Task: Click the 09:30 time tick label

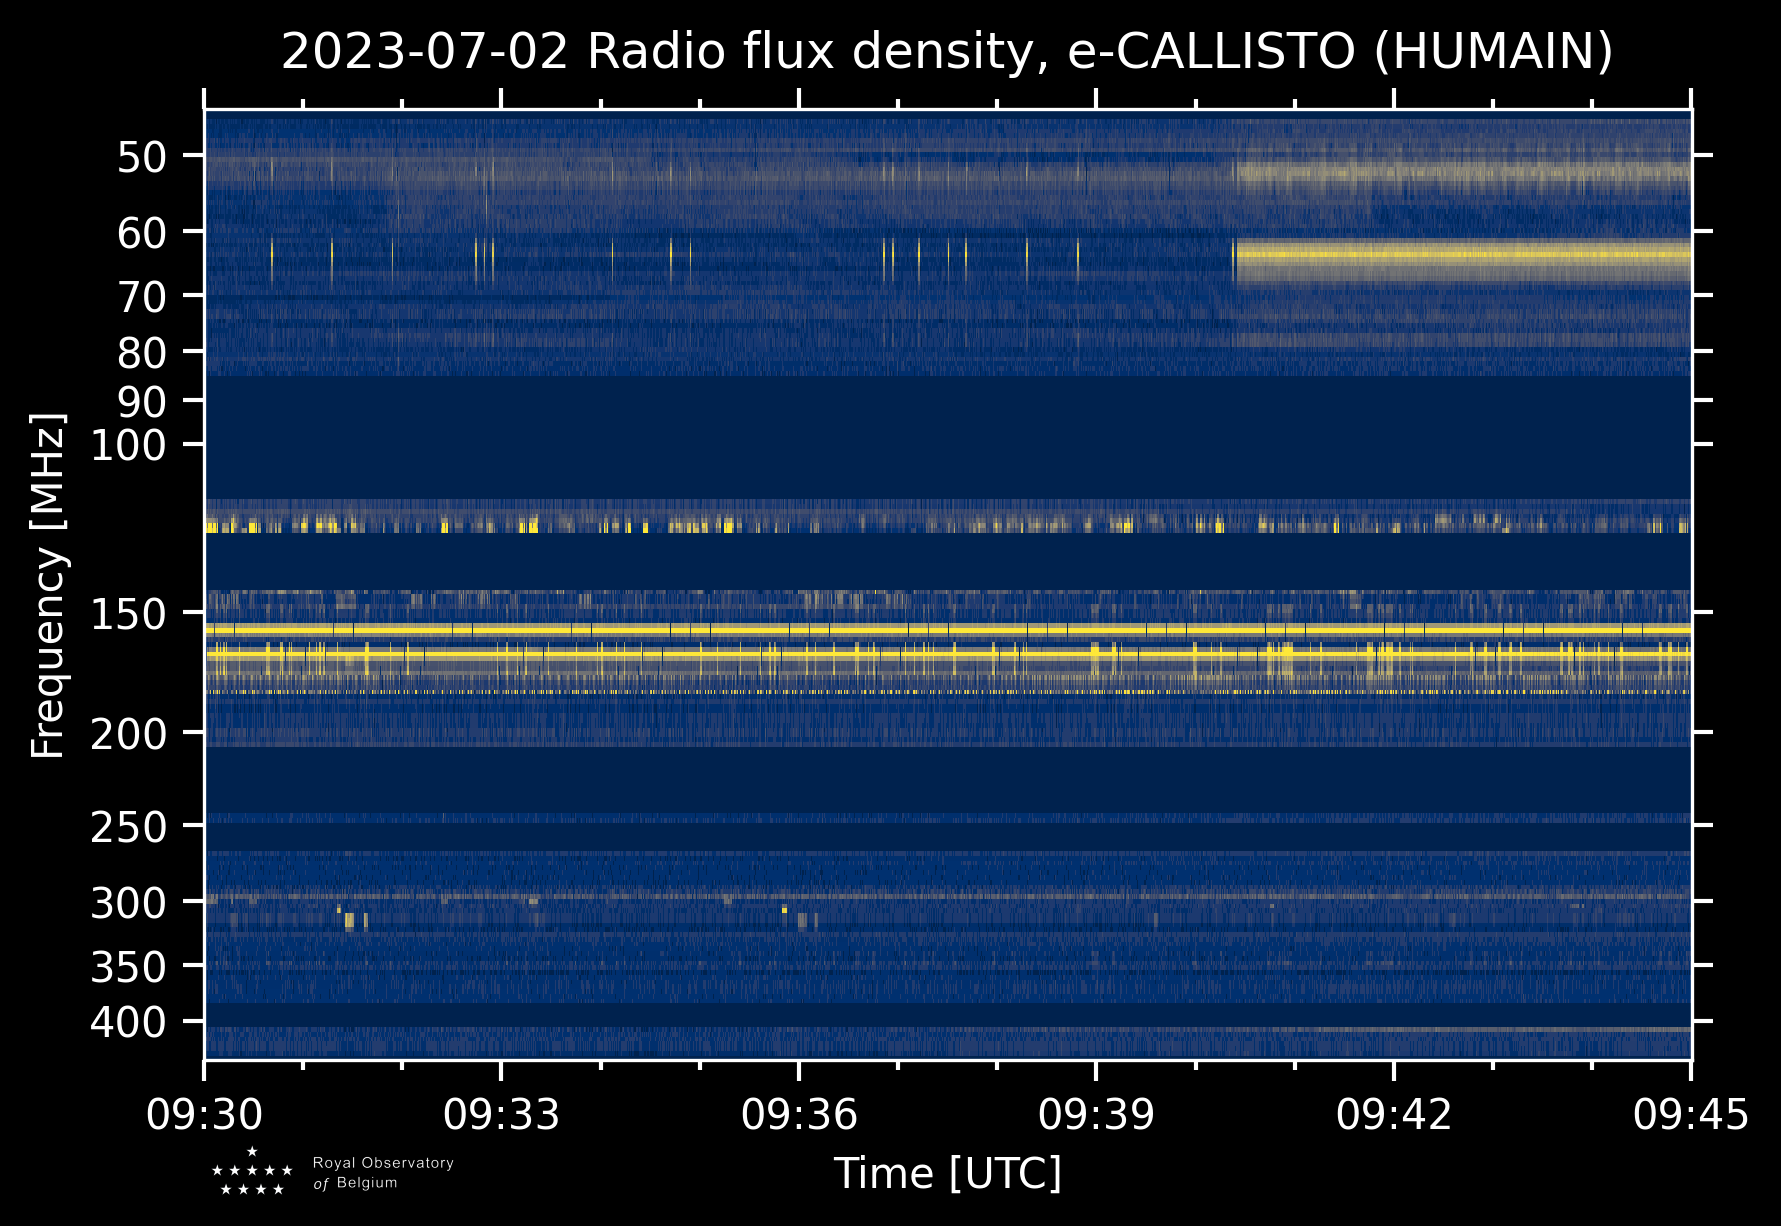Action: pos(205,1114)
